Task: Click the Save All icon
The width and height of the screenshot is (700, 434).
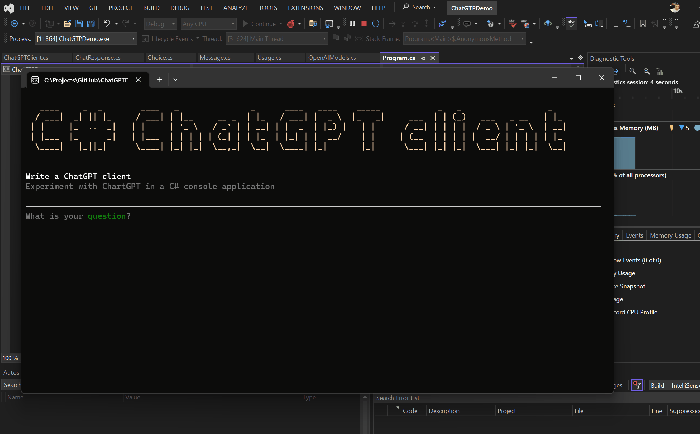Action: pyautogui.click(x=91, y=24)
